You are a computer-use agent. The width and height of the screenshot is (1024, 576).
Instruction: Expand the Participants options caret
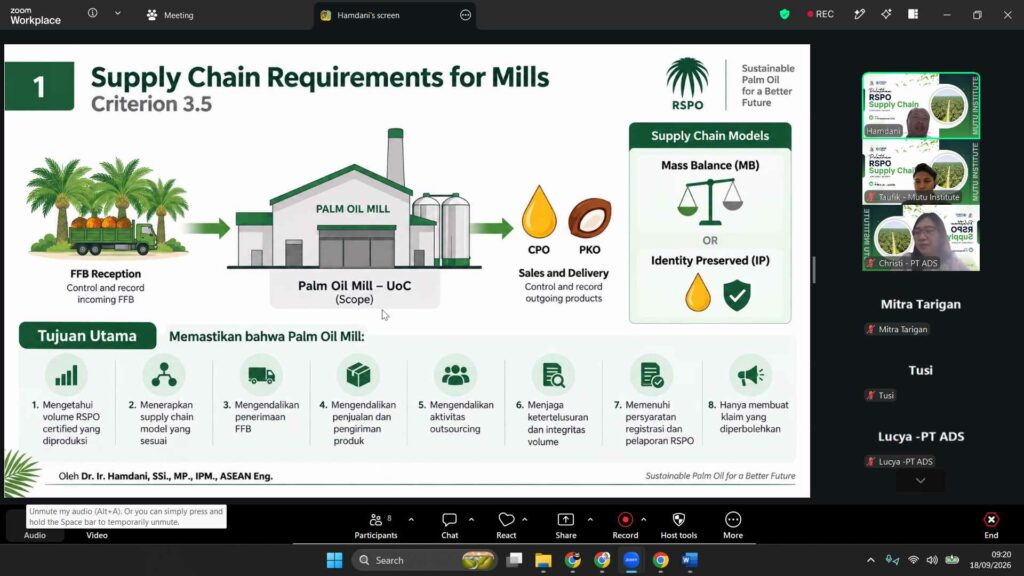pos(411,520)
